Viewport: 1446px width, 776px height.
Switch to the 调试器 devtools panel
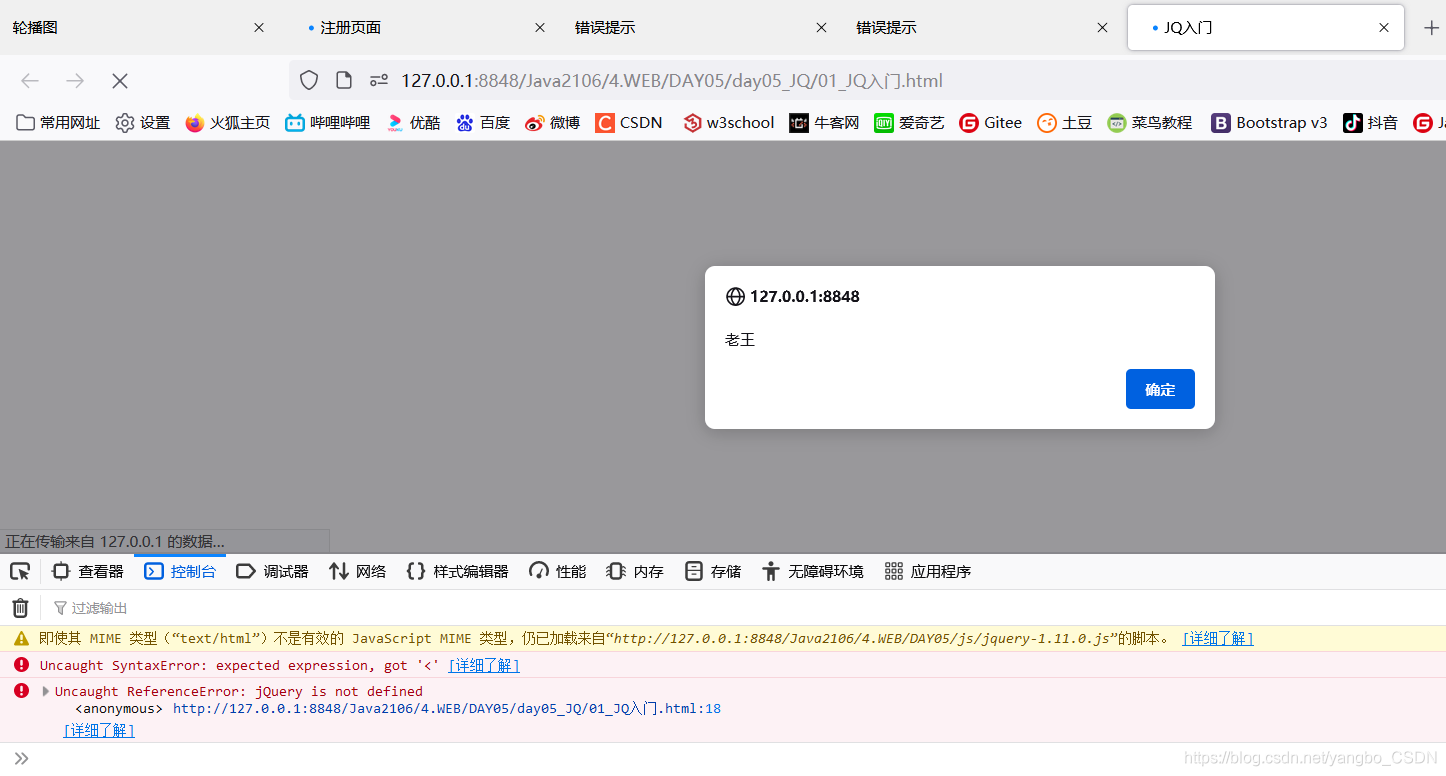[272, 572]
